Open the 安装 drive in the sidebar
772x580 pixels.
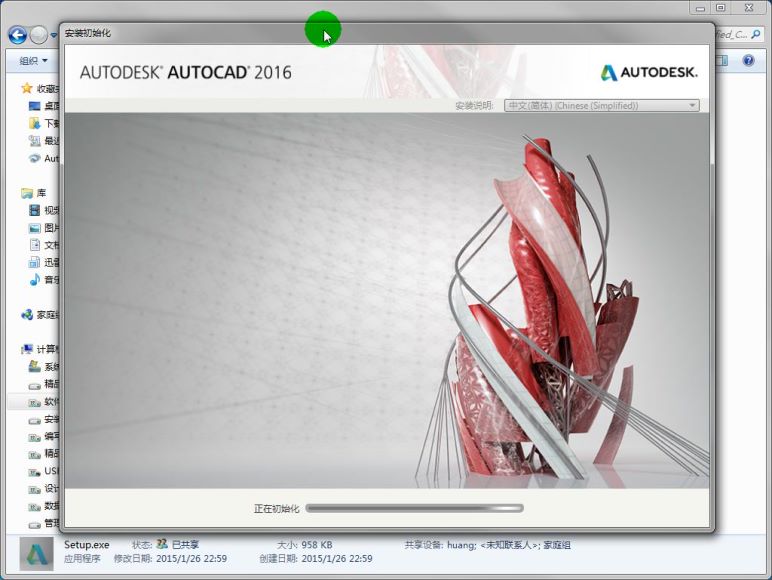point(43,419)
